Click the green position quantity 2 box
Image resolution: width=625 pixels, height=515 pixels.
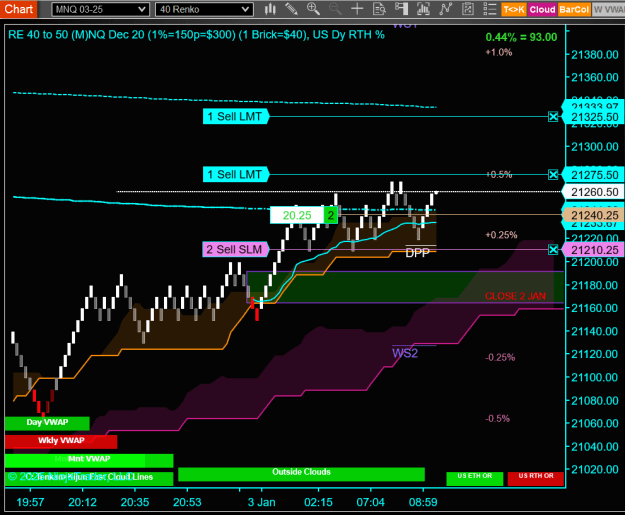click(330, 216)
